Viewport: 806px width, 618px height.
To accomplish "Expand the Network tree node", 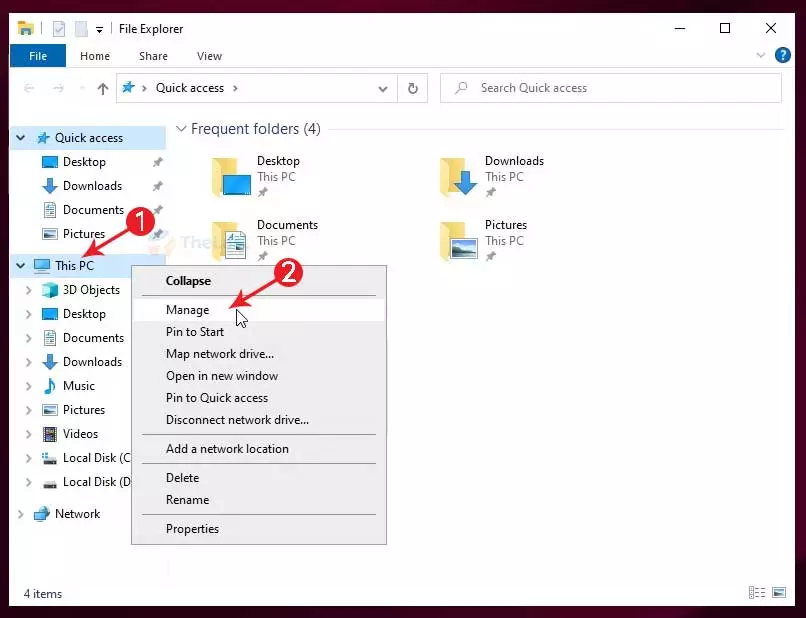I will tap(21, 514).
